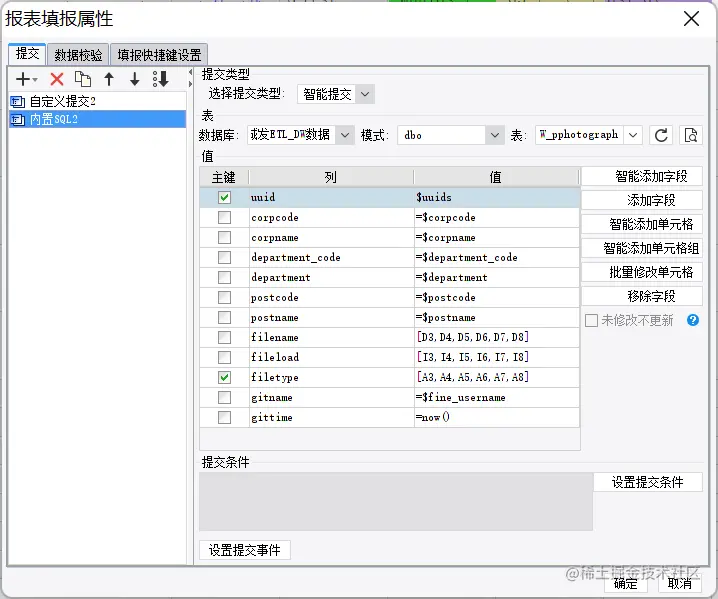Open add-item dropdown arrow next to plus
This screenshot has width=718, height=599.
[35, 80]
